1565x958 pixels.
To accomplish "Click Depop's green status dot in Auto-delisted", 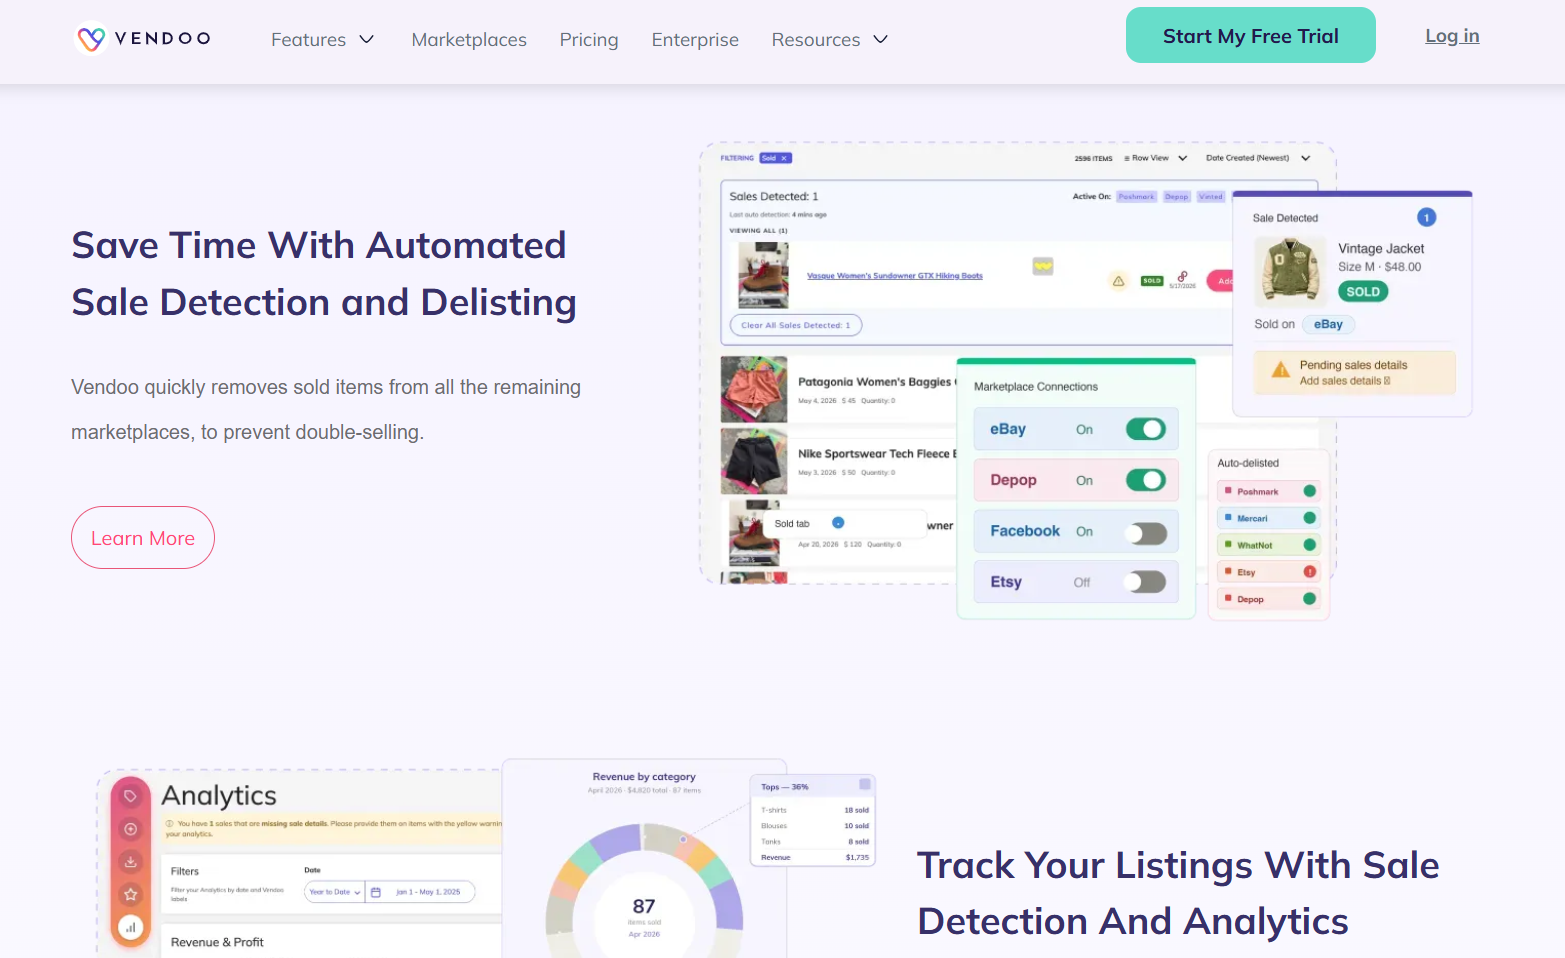I will point(1309,599).
